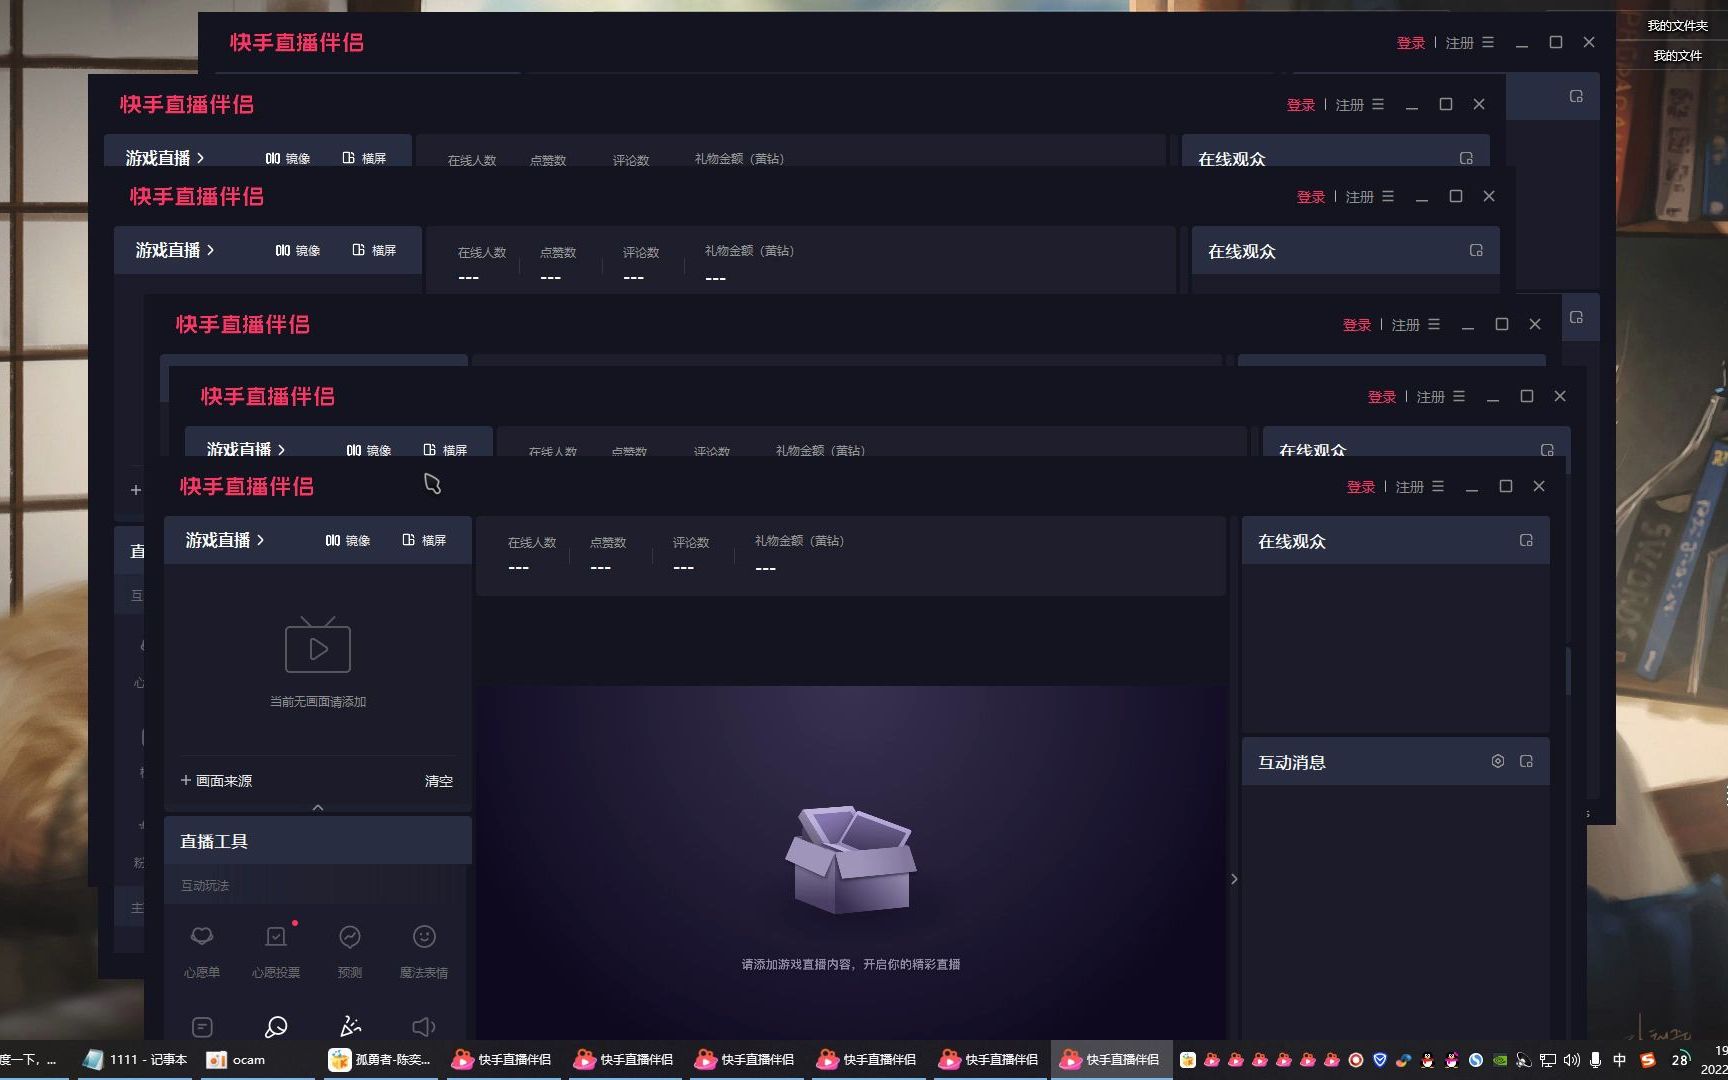The height and width of the screenshot is (1080, 1728).
Task: Click the whistle icon below 心愿投票
Action: [x=276, y=1027]
